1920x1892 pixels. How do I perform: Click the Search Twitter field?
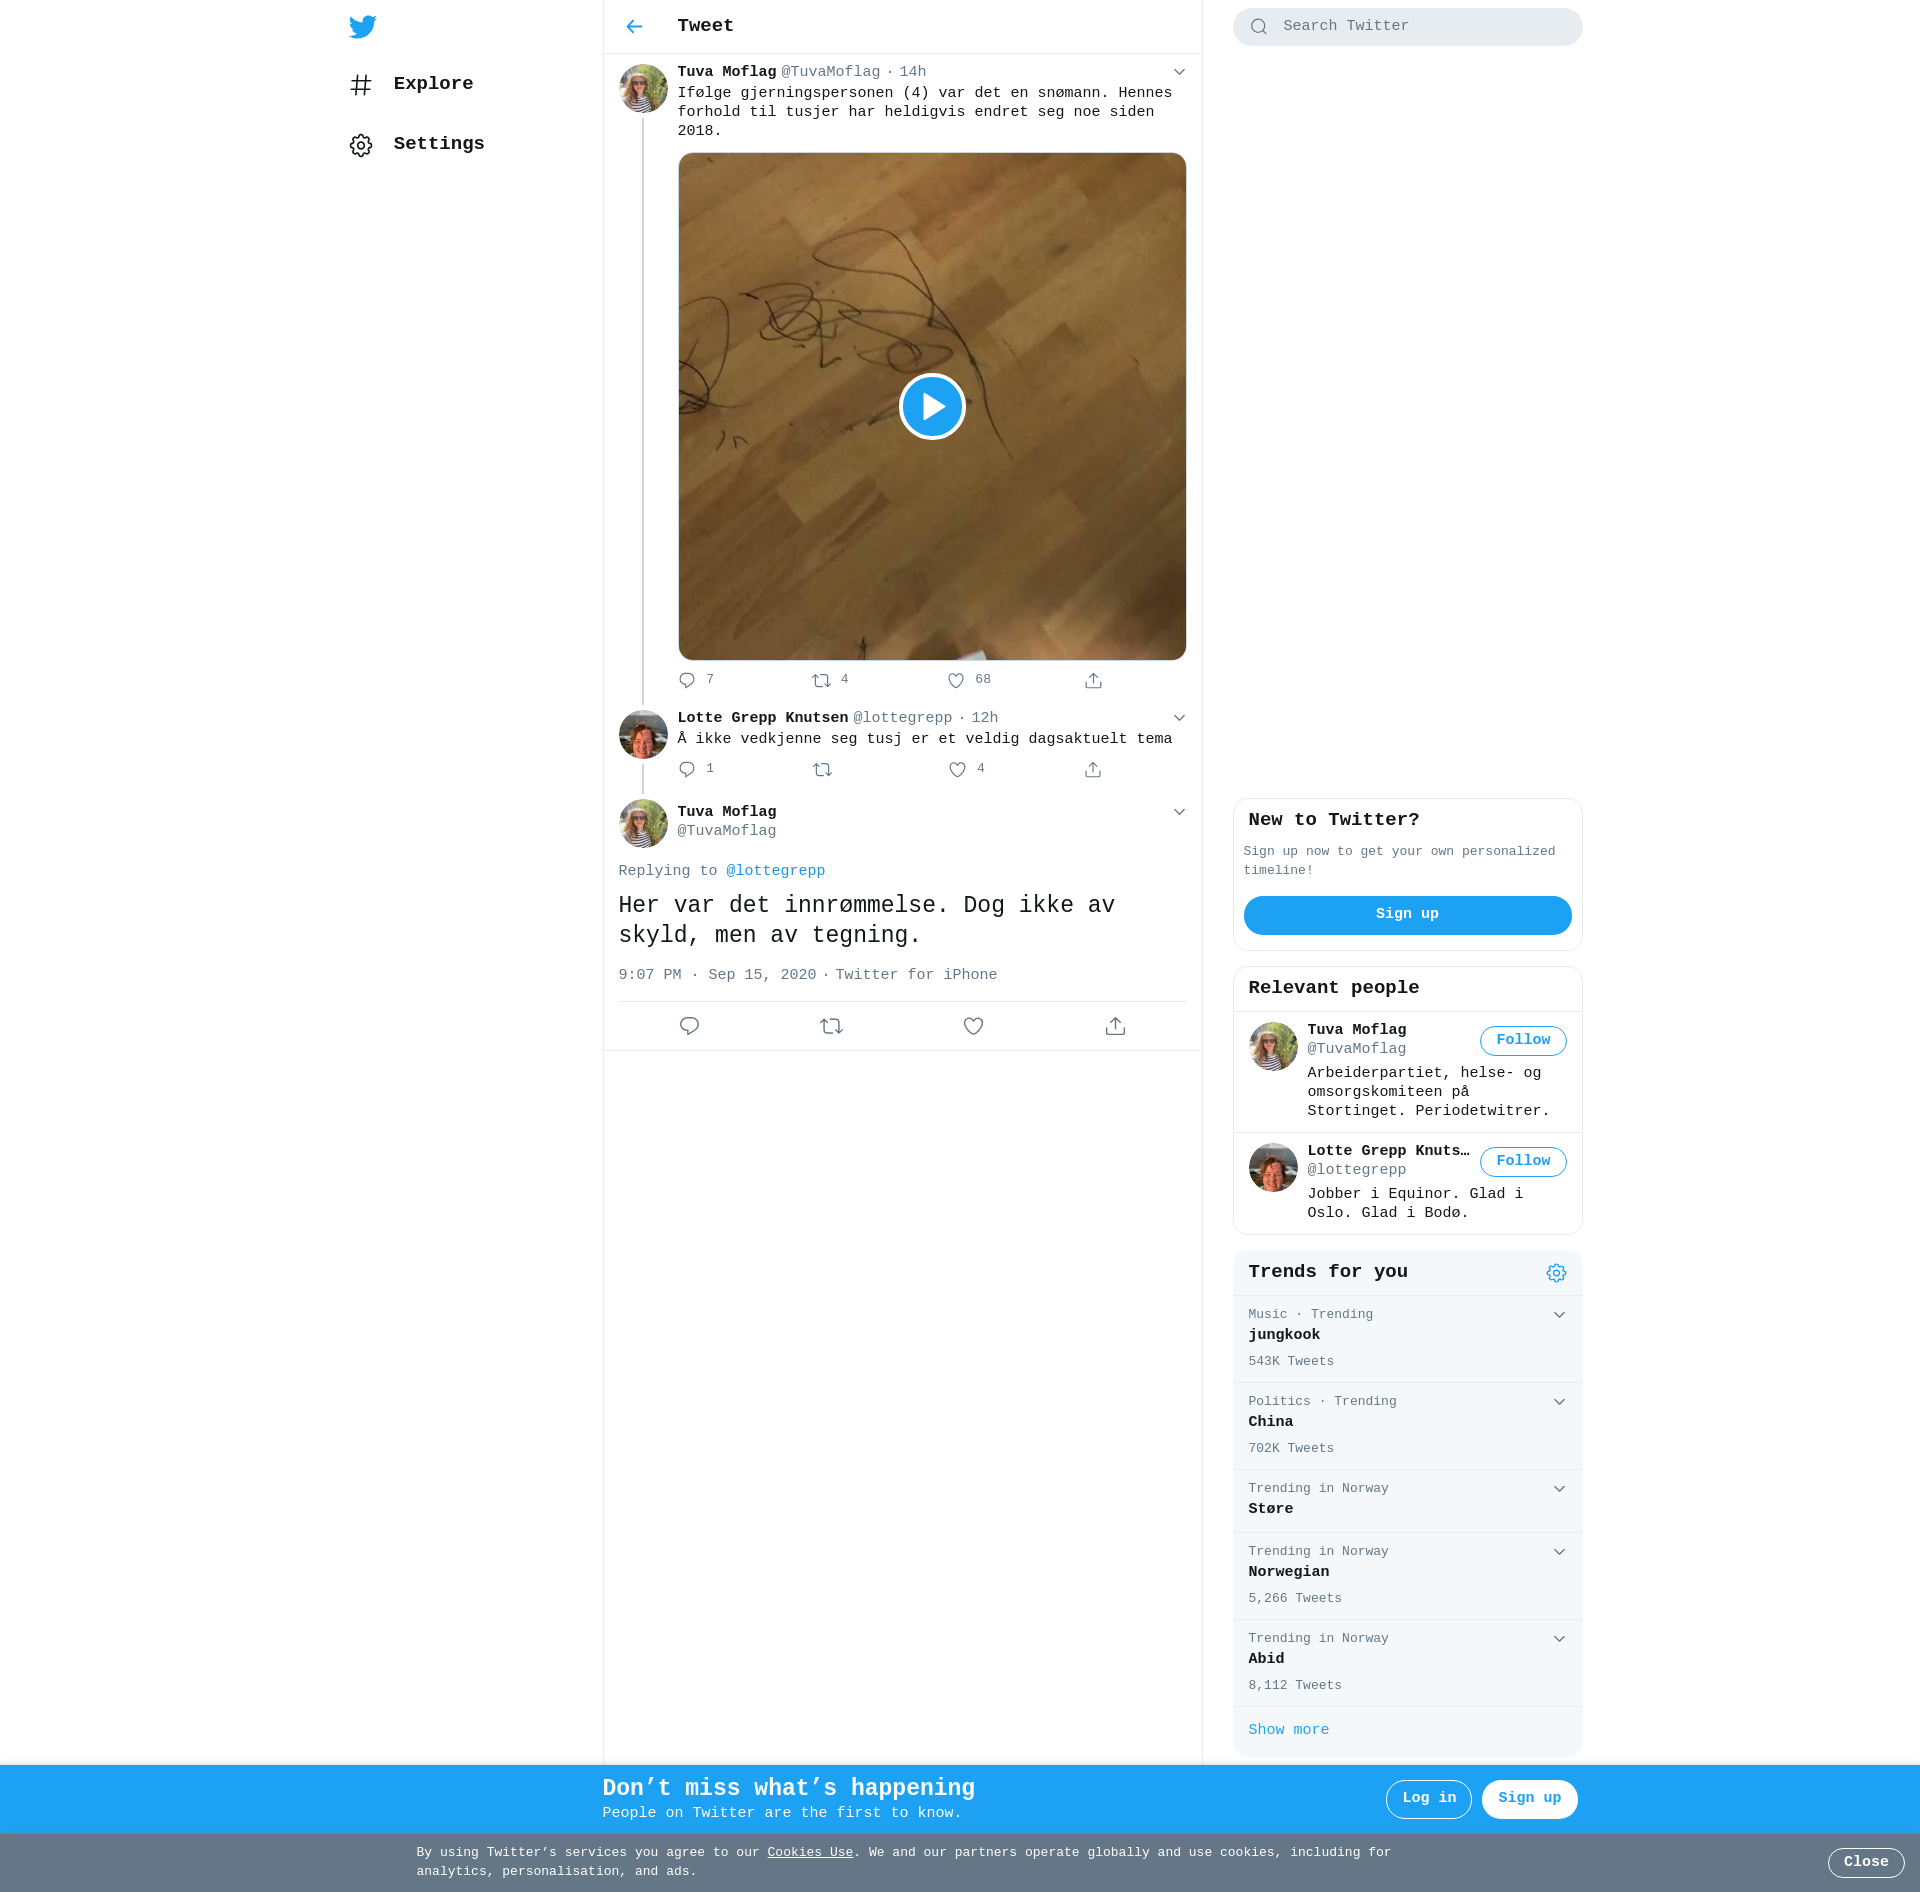pyautogui.click(x=1420, y=27)
